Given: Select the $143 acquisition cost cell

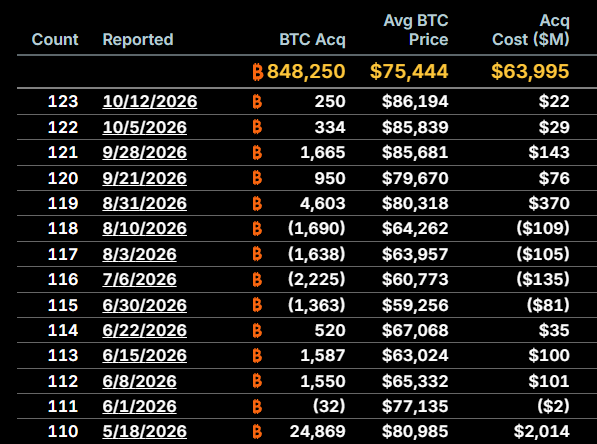Looking at the screenshot, I should [549, 152].
